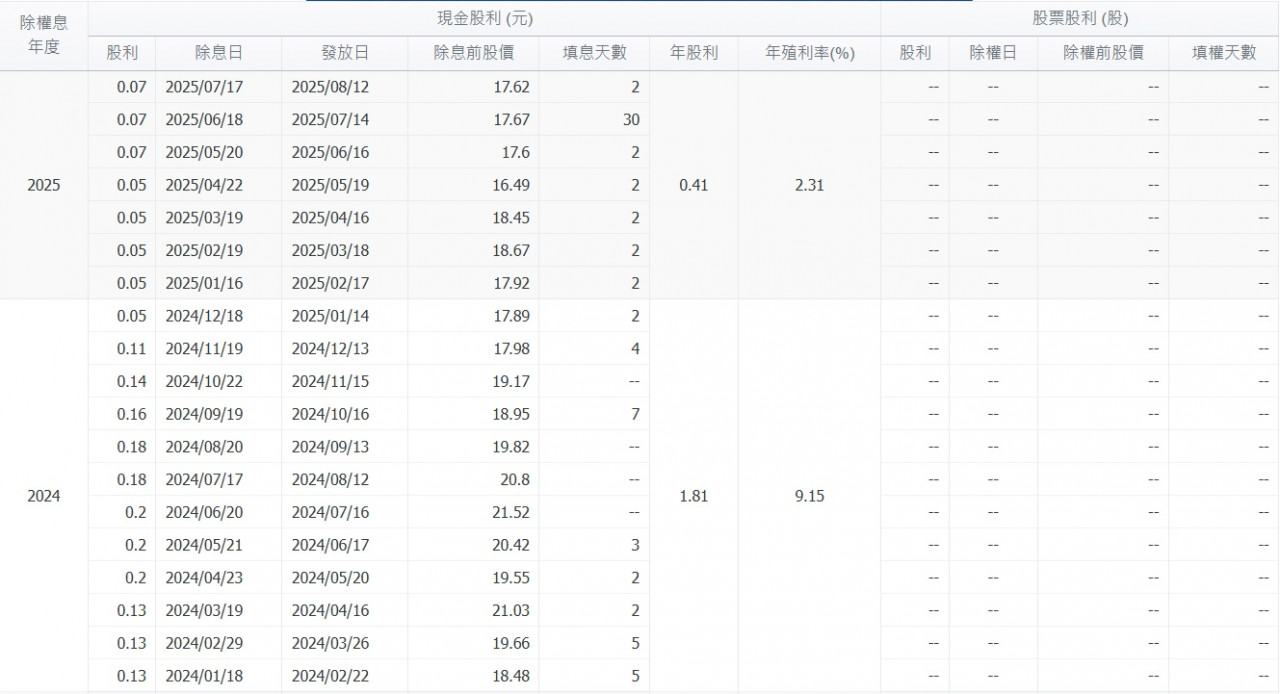Click payout date 2024/12/13
Screen dimensions: 1280x694
point(331,349)
